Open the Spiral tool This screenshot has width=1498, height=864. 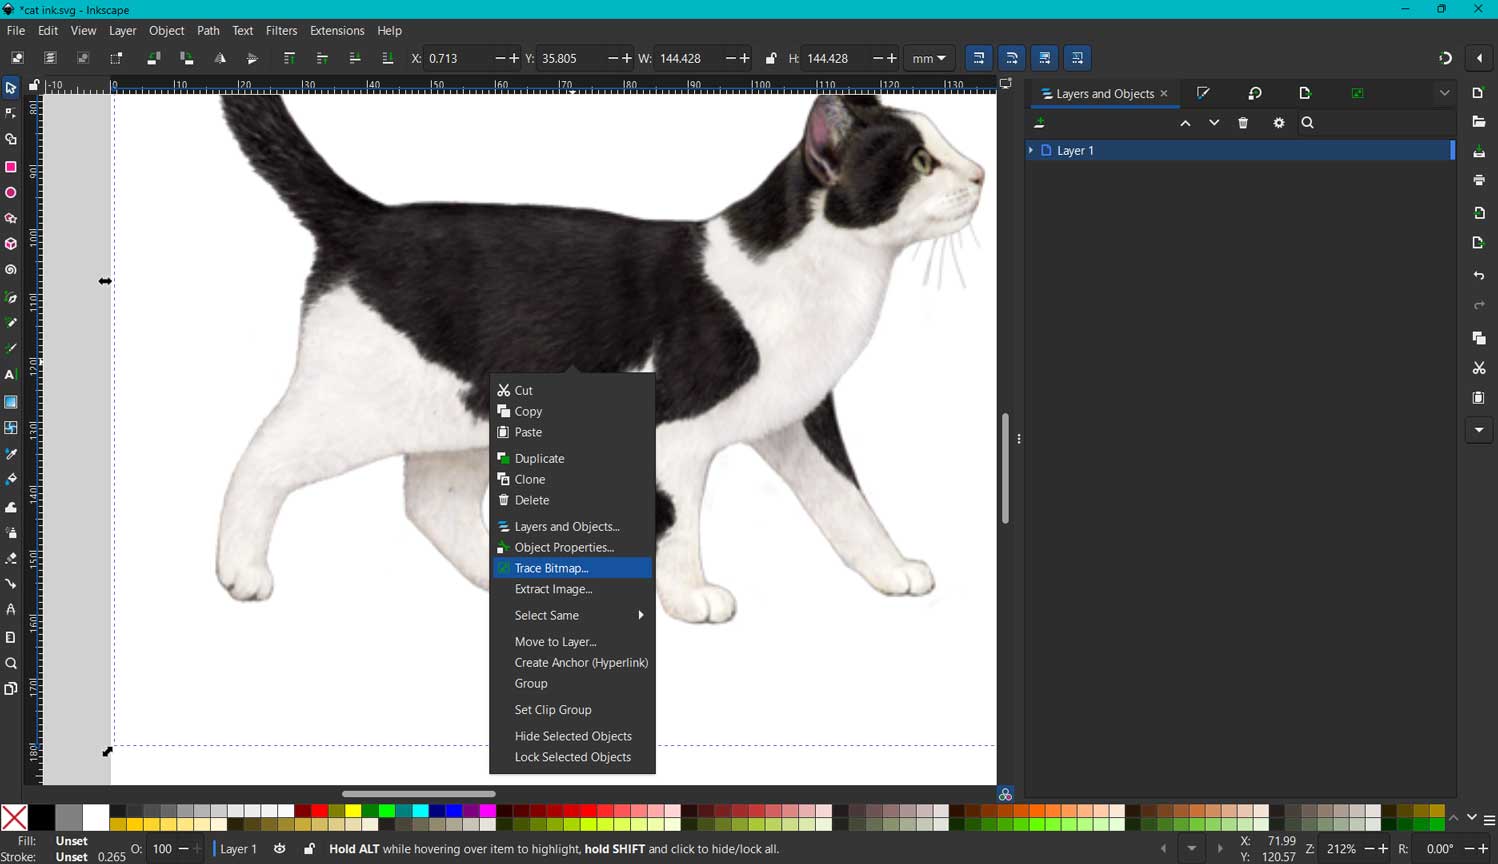click(11, 270)
